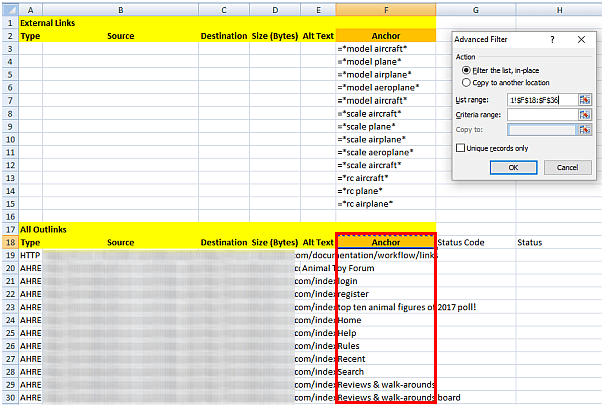This screenshot has width=604, height=407.
Task: Select the 'login' anchor cell
Action: click(386, 281)
